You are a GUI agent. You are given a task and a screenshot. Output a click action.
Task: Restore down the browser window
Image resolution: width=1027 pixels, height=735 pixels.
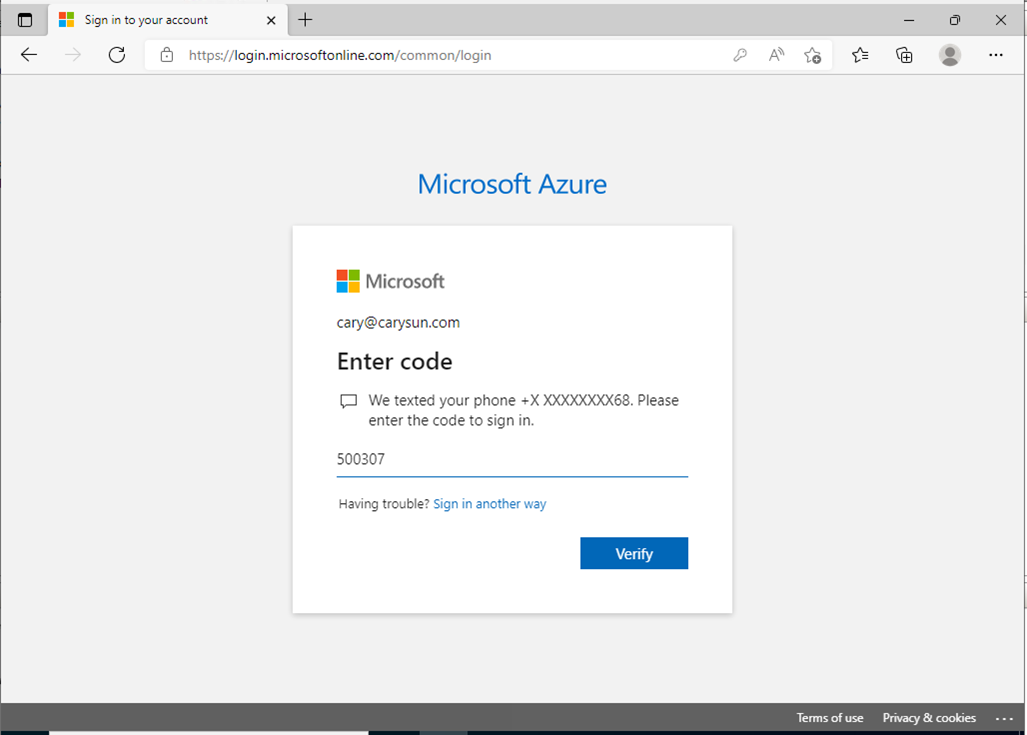pyautogui.click(x=955, y=20)
